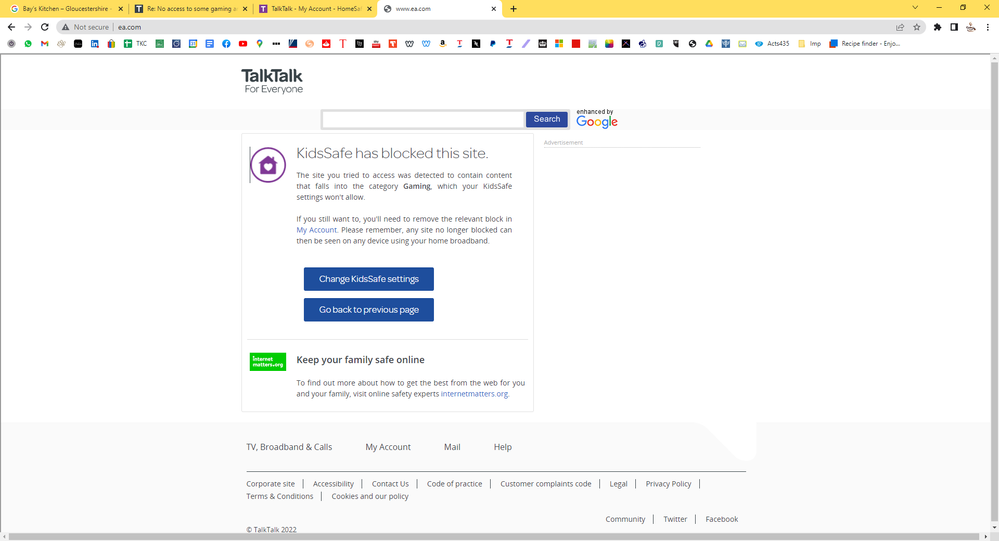
Task: Open the Privacy Policy footer link
Action: pyautogui.click(x=668, y=484)
